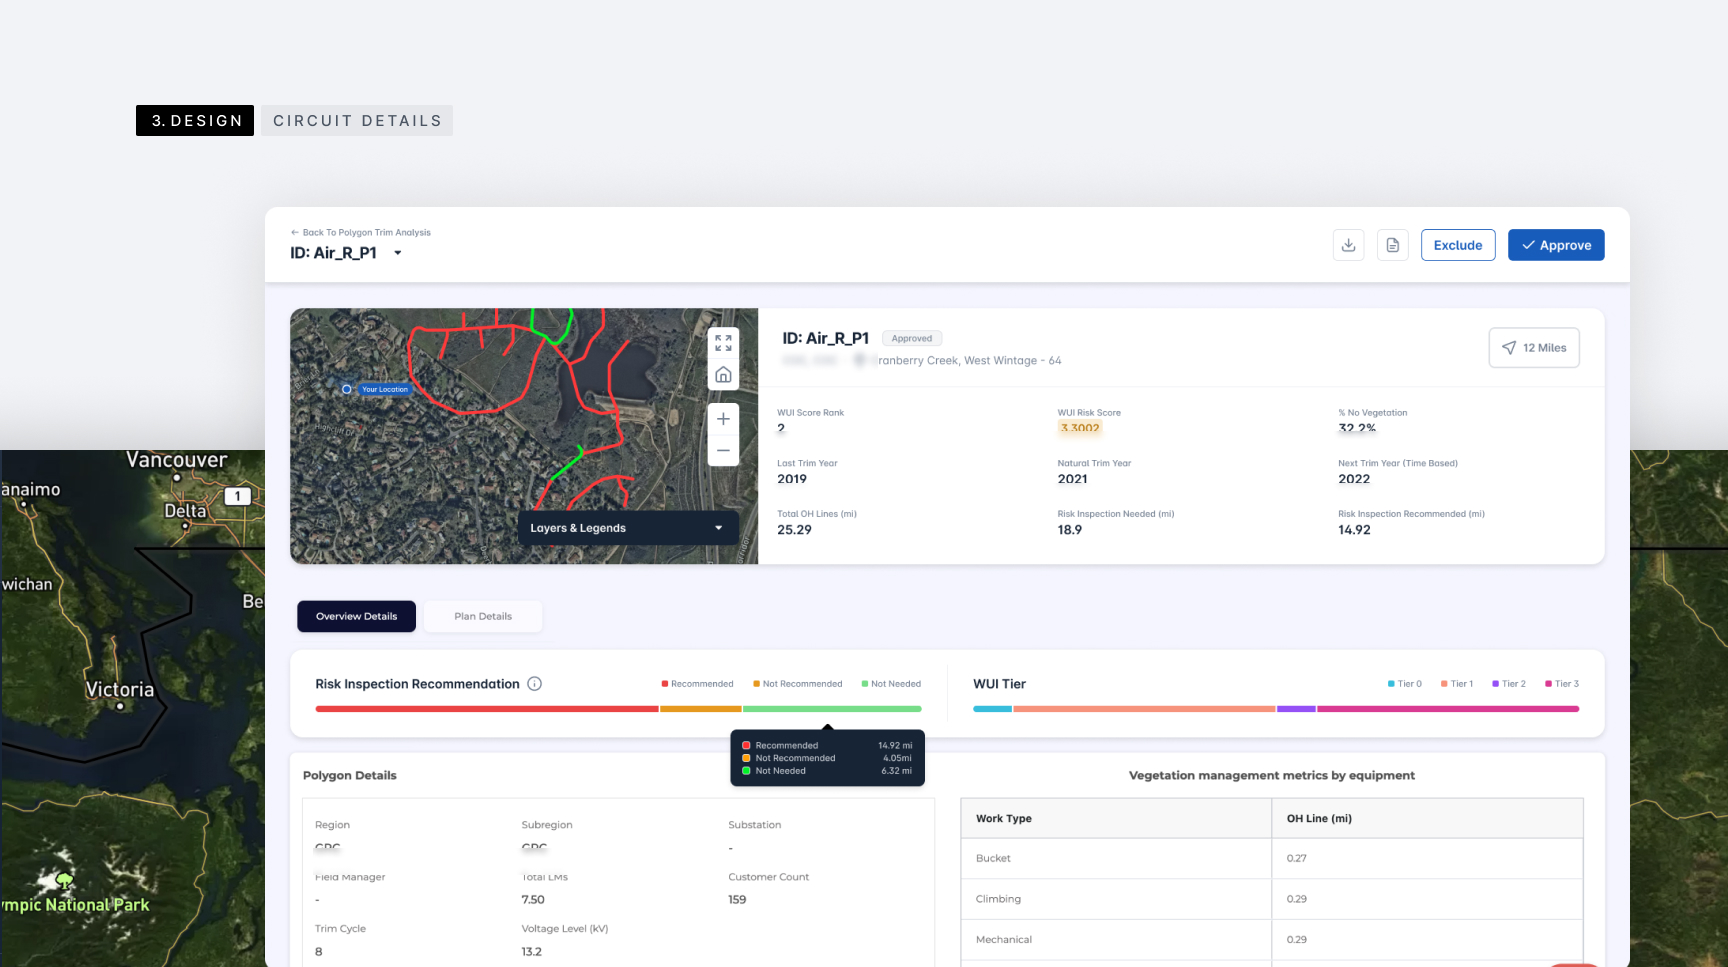Click the Tier 2 legend item
Viewport: 1728px width, 967px height.
pyautogui.click(x=1509, y=684)
